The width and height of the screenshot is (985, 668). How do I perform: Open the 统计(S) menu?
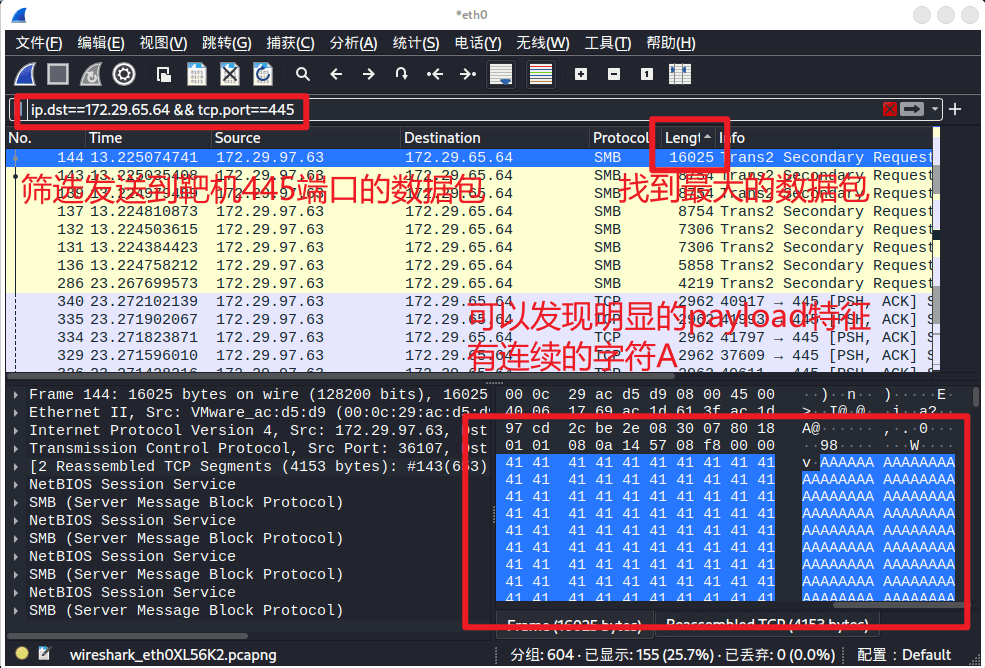click(415, 43)
